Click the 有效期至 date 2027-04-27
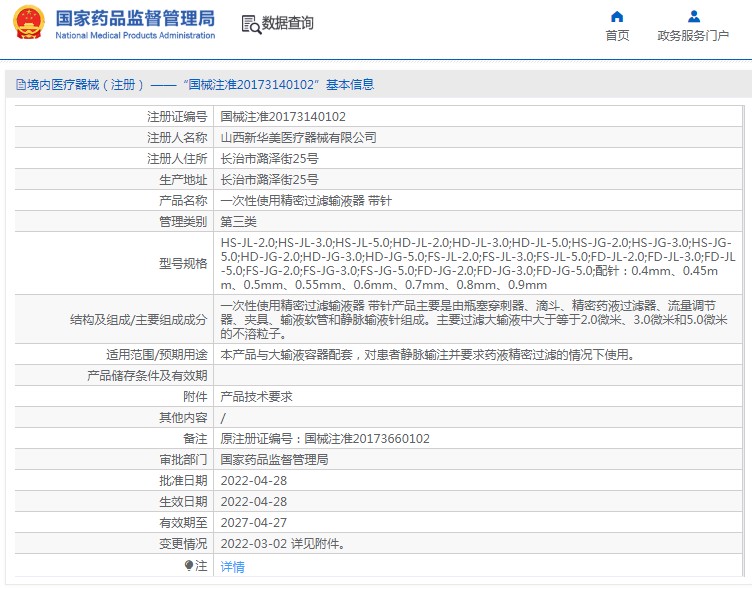Image resolution: width=752 pixels, height=589 pixels. click(x=253, y=523)
